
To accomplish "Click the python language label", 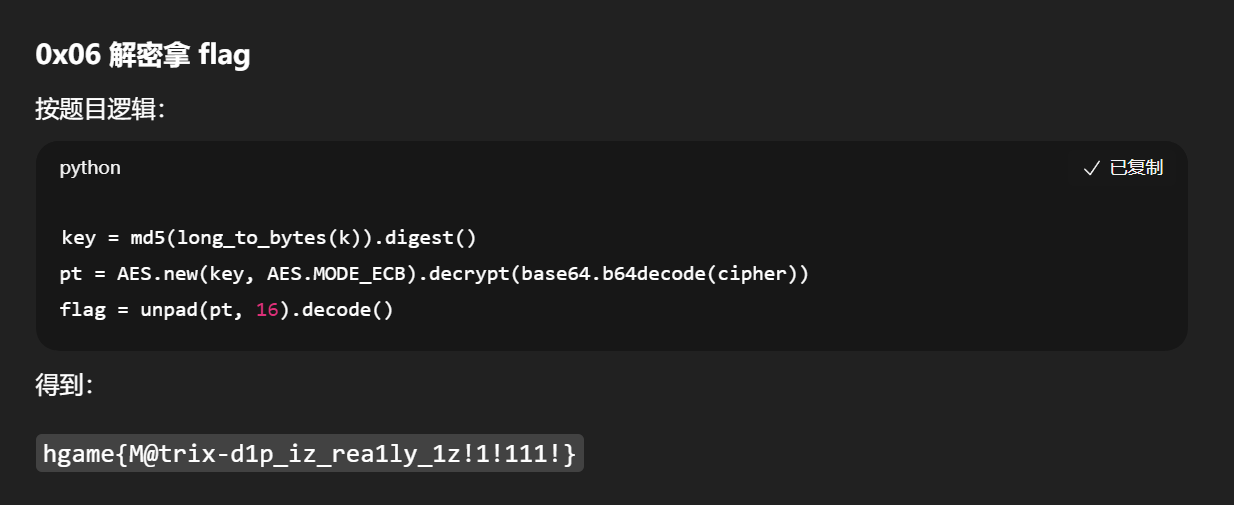I will point(90,168).
